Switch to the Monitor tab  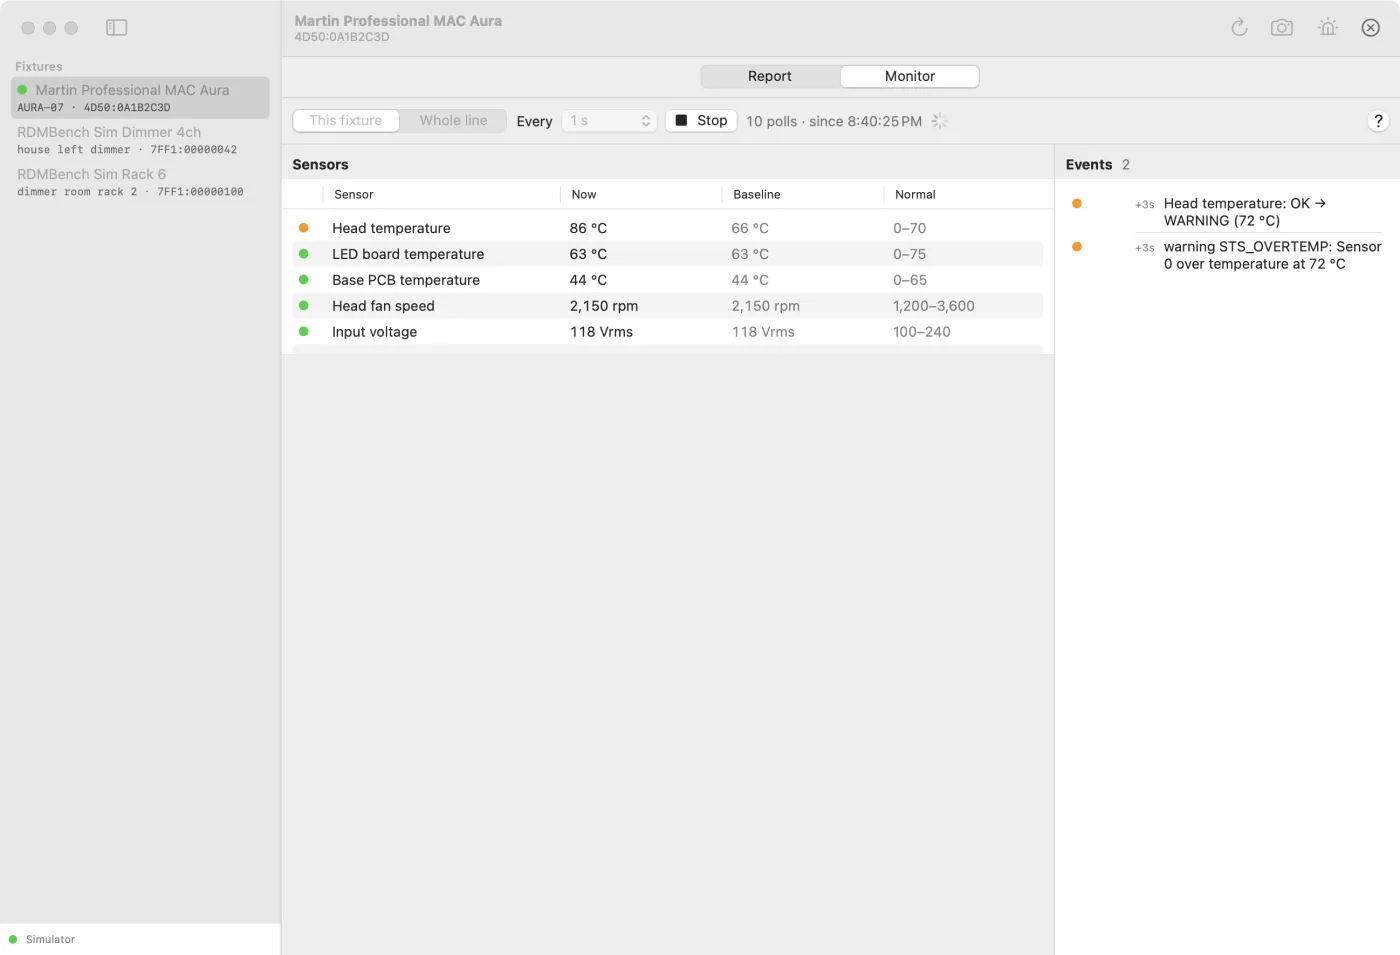[910, 76]
